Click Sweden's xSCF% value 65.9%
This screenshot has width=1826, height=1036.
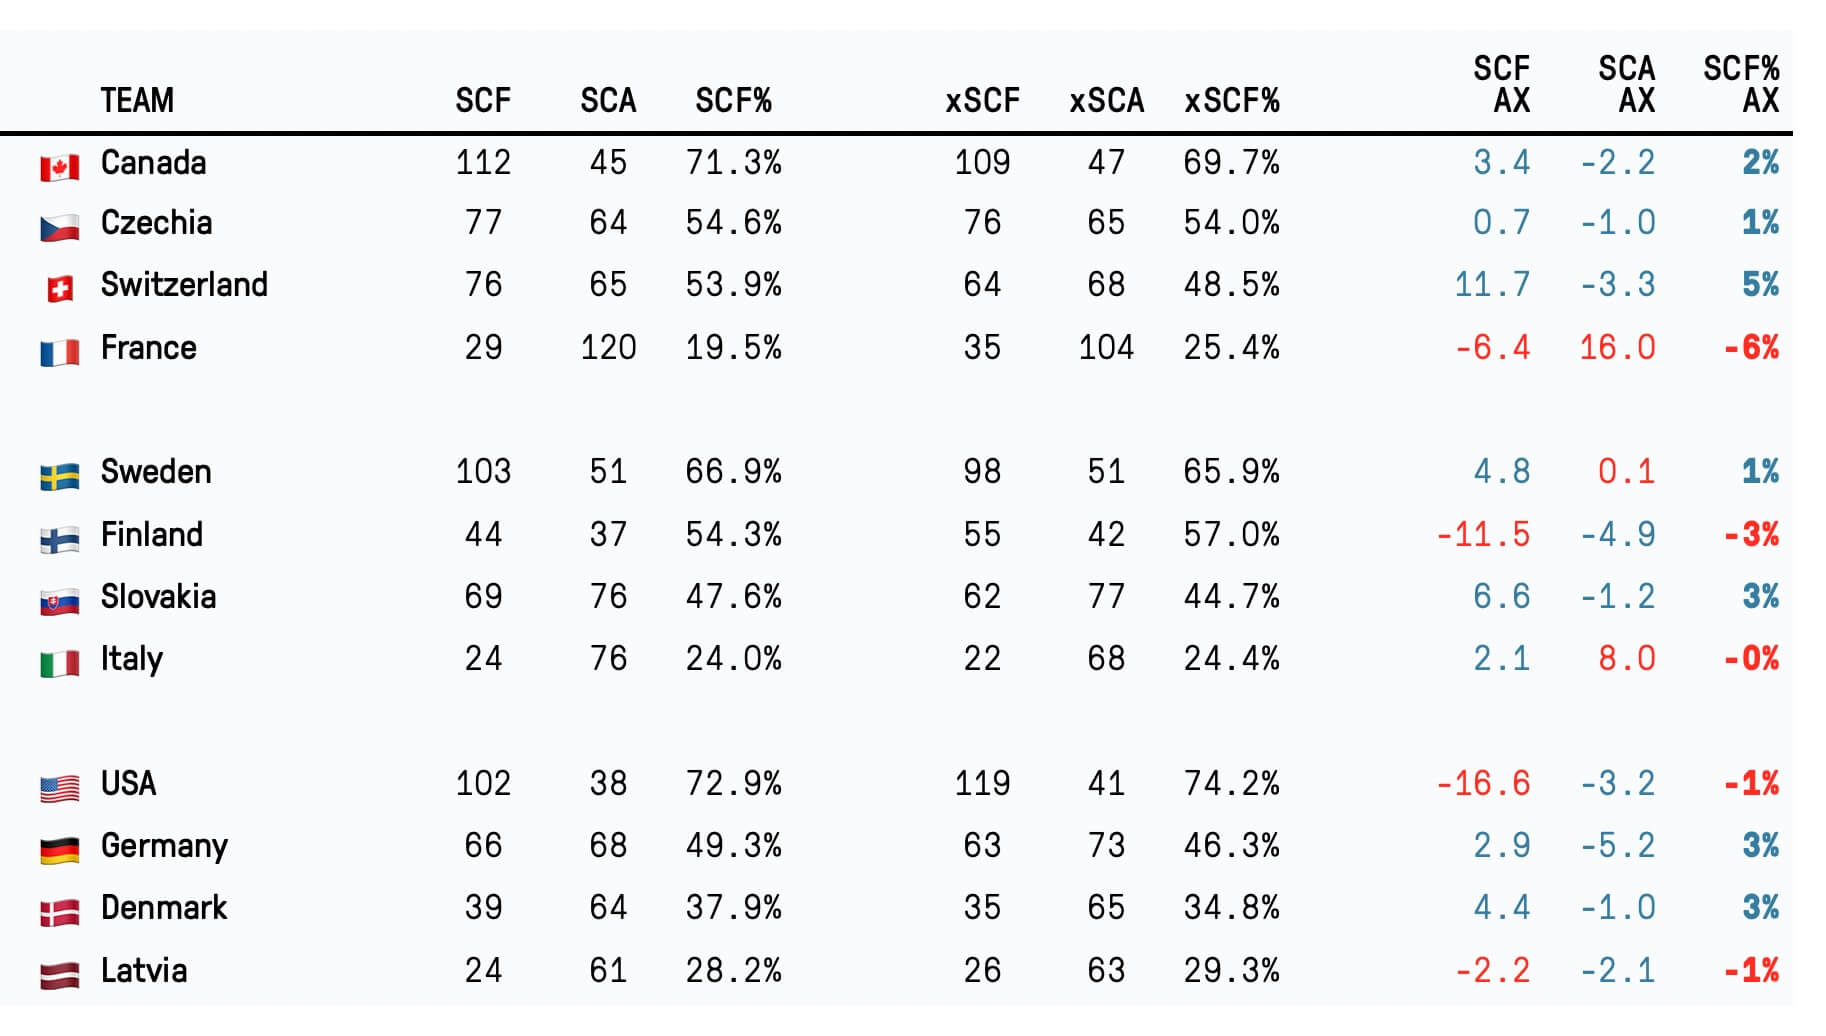pos(1231,472)
